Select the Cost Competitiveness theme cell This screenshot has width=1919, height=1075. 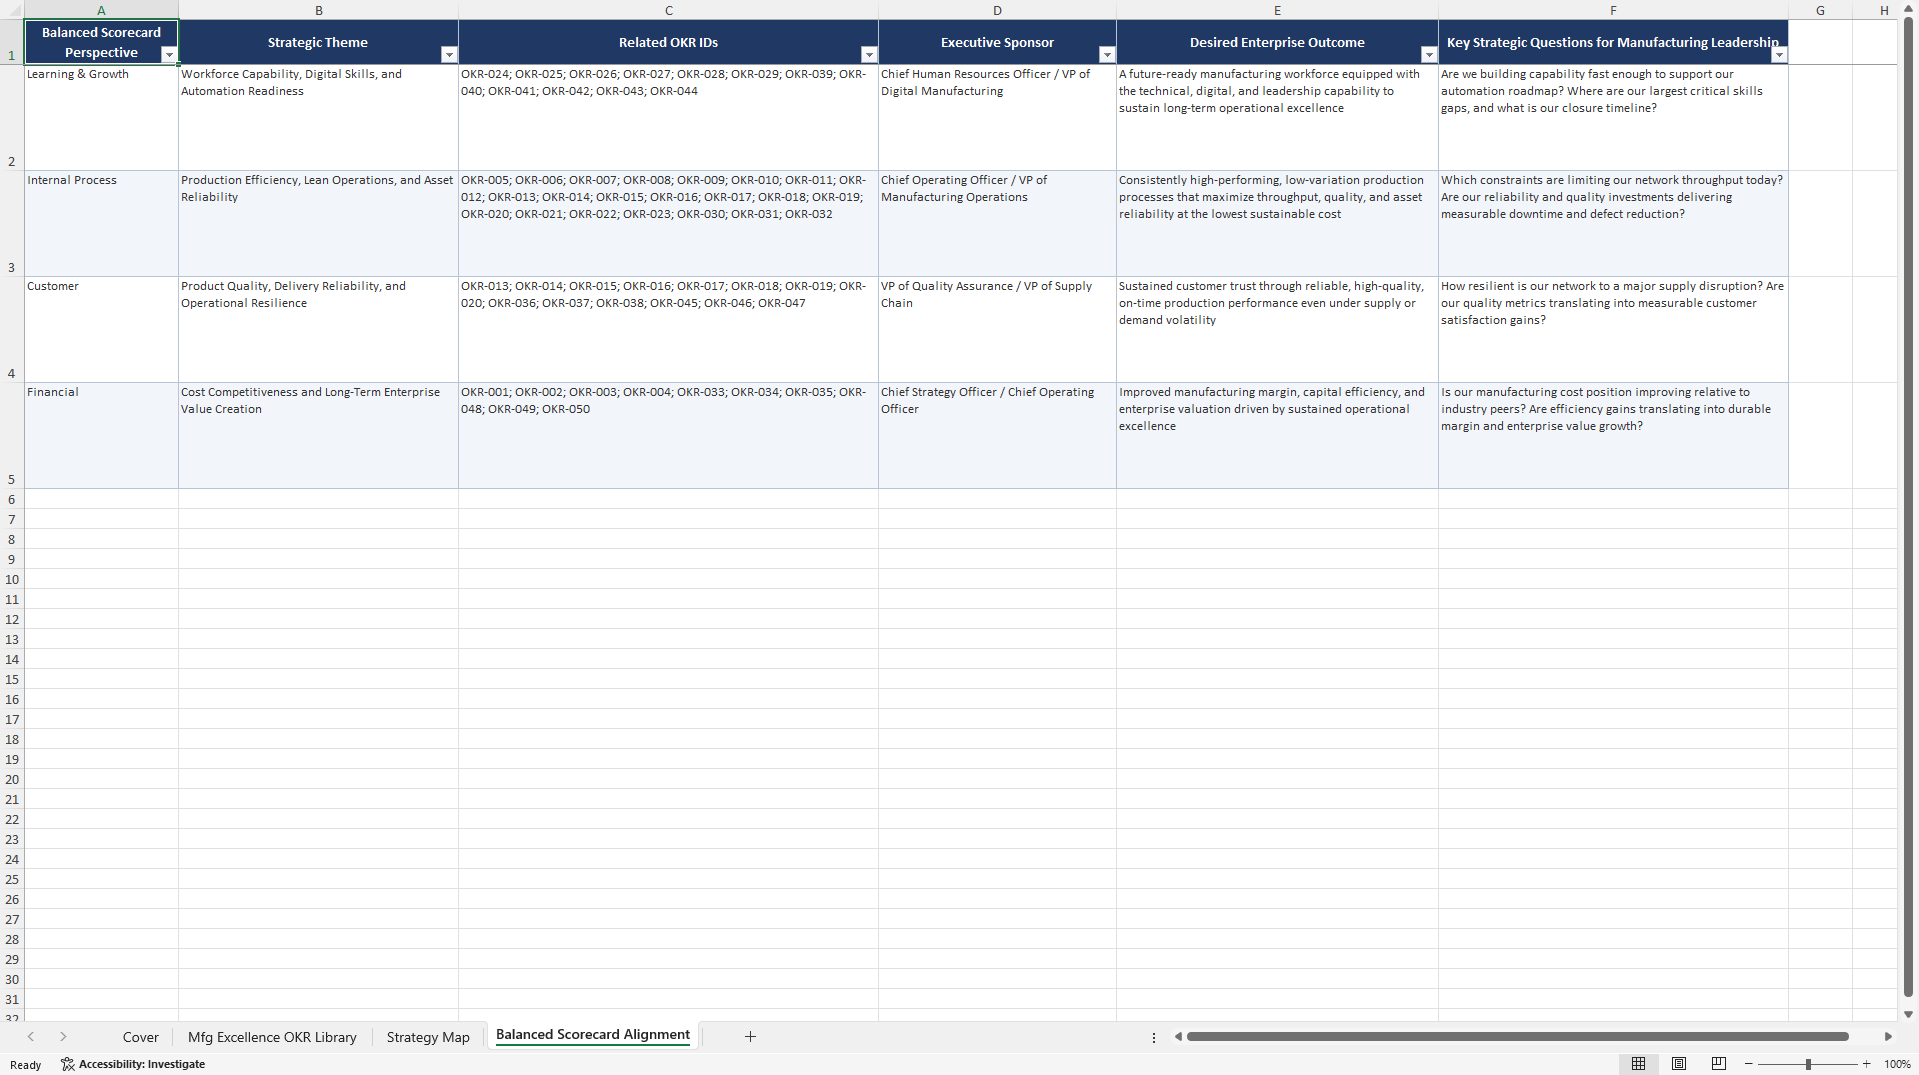pos(318,436)
